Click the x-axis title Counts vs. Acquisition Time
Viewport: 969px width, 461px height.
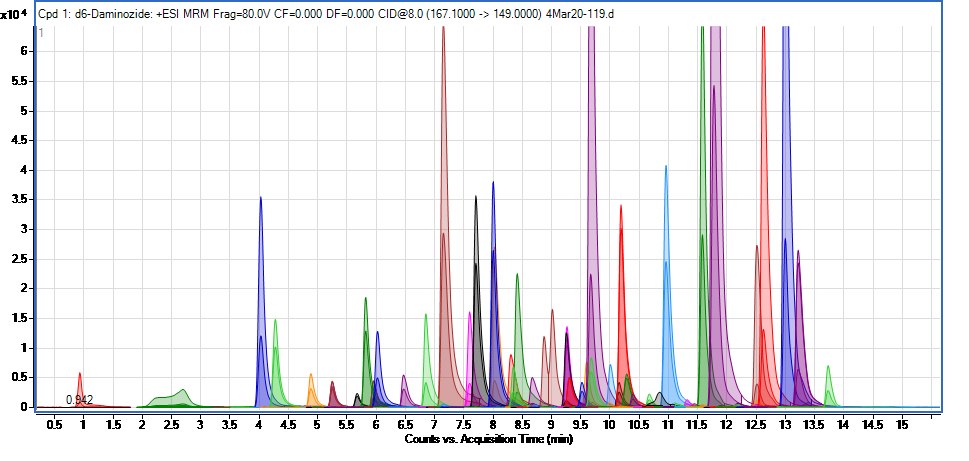coord(488,439)
